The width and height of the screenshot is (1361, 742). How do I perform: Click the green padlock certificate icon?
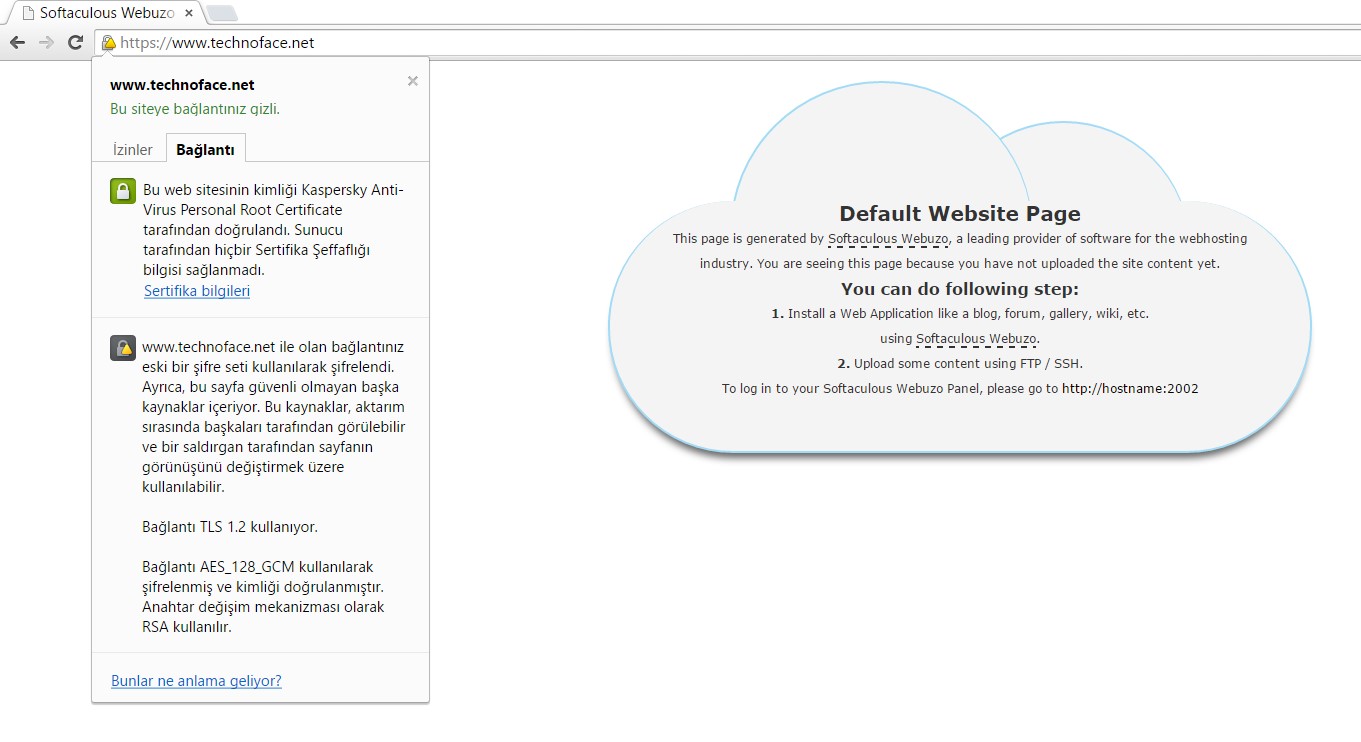pos(122,191)
